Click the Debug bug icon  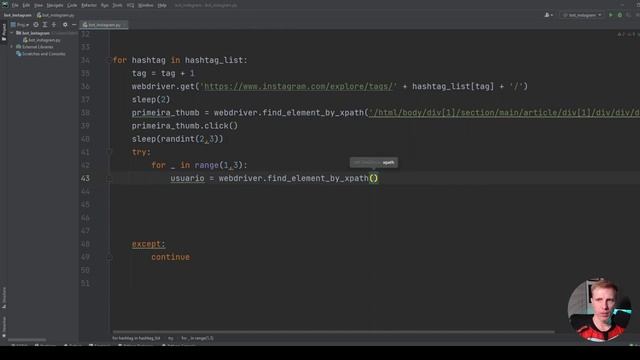(x=620, y=15)
